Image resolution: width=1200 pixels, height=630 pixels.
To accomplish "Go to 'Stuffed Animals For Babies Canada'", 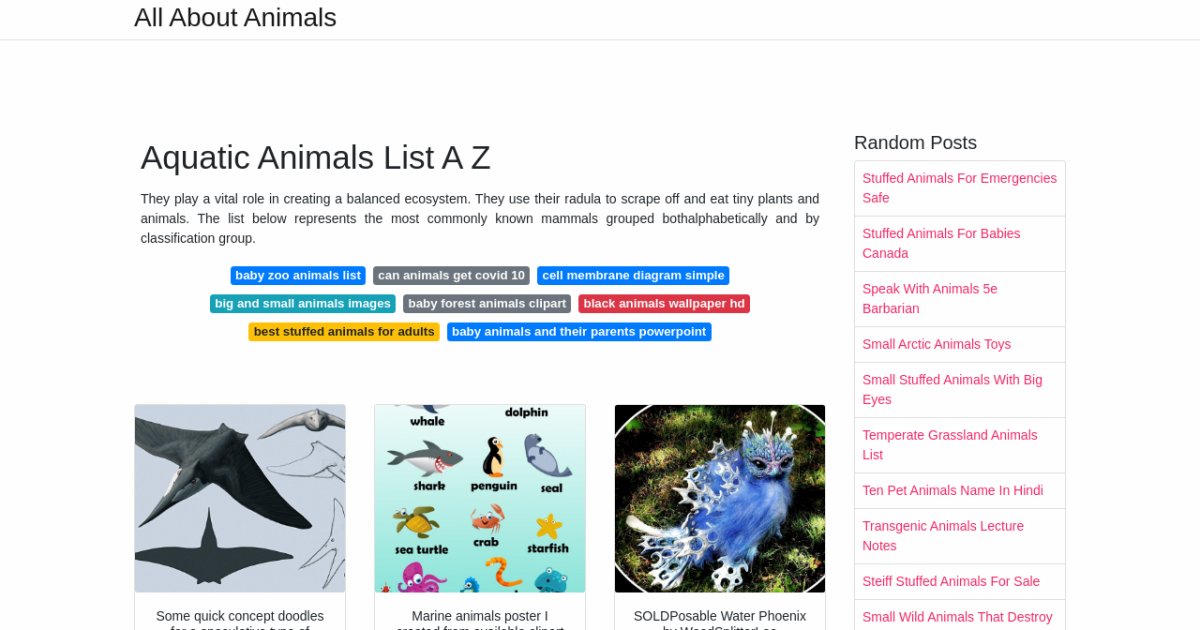I will 941,243.
